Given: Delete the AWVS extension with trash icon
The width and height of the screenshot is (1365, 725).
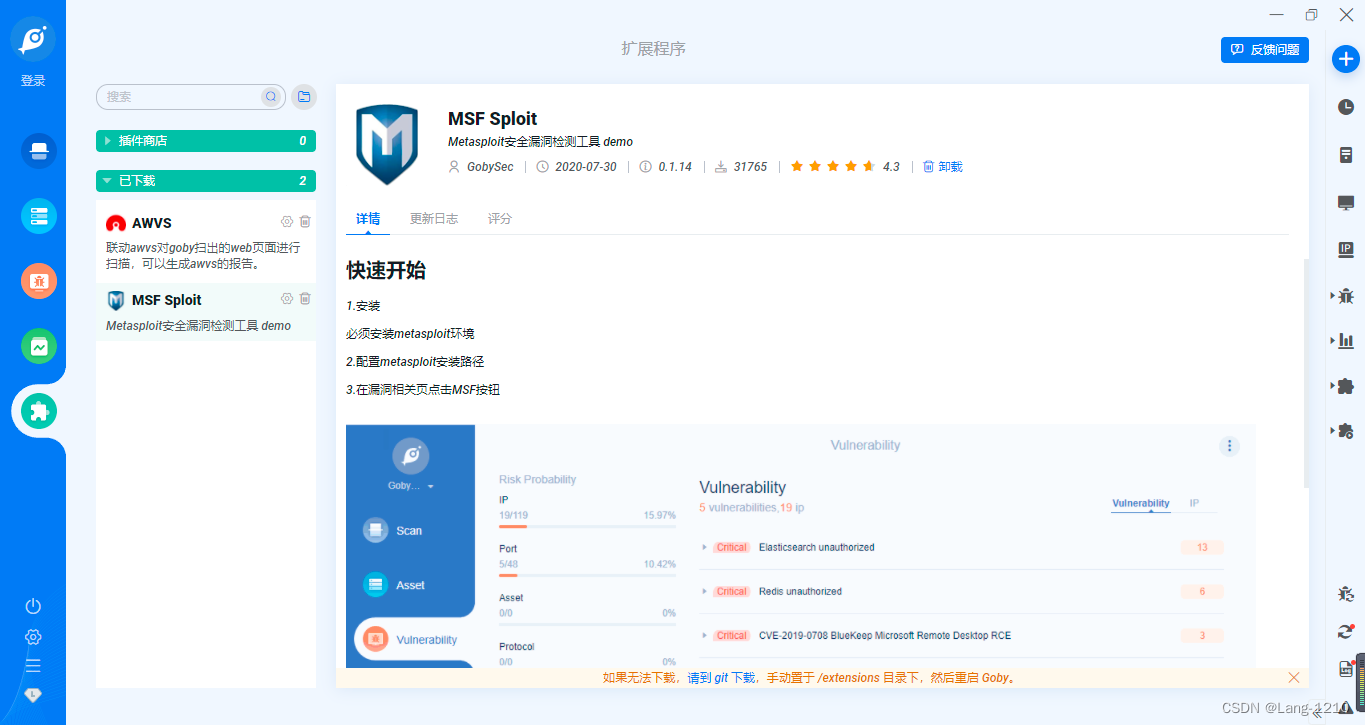Looking at the screenshot, I should [x=305, y=221].
